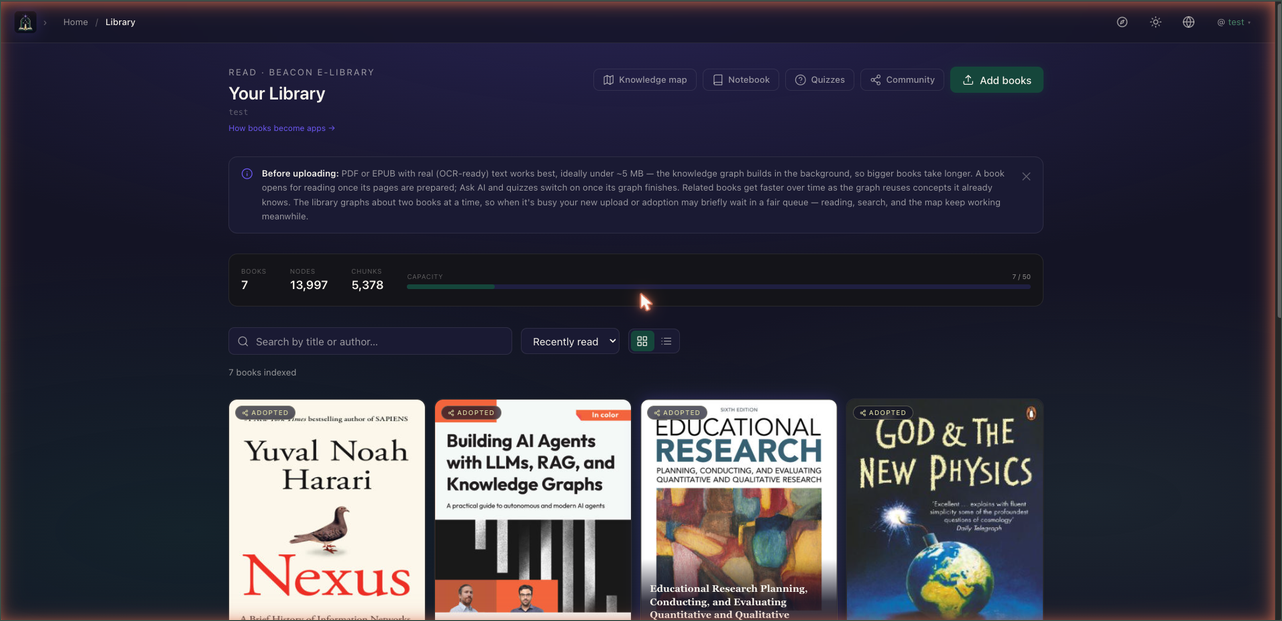Screen dimensions: 1282x621
Task: Click ADOPTED badge on God & New Physics
Action: point(883,412)
